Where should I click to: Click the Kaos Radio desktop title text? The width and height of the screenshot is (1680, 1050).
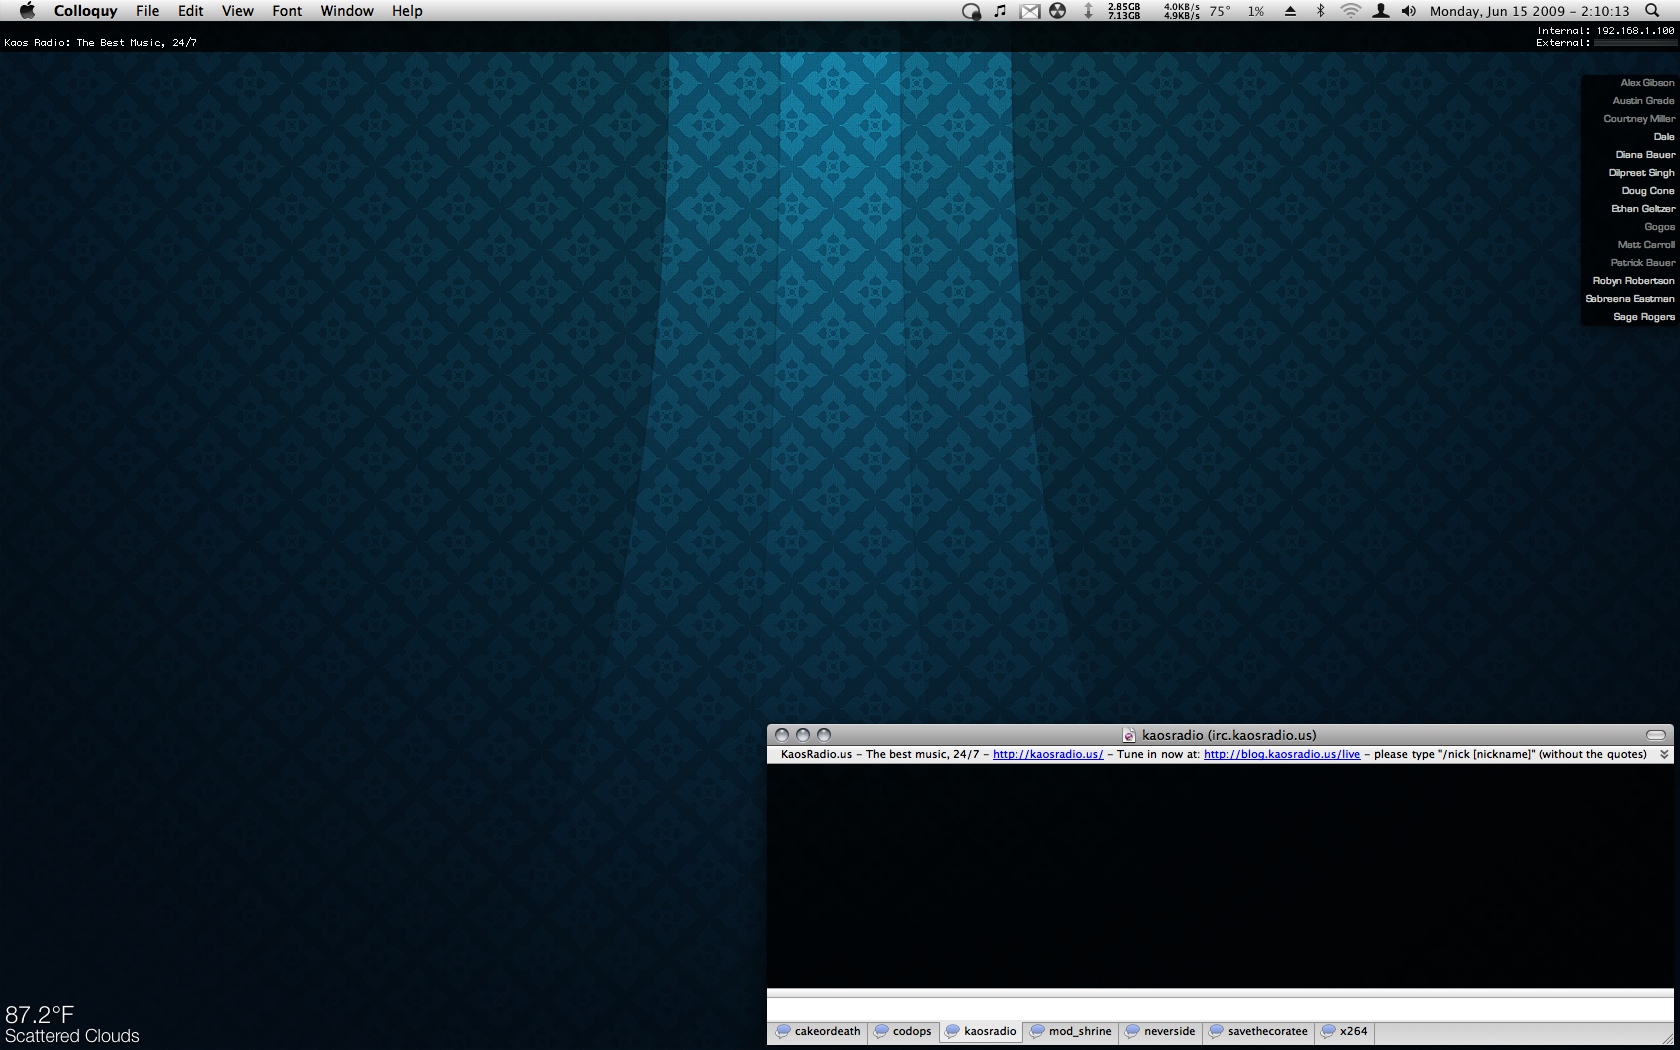pos(101,43)
